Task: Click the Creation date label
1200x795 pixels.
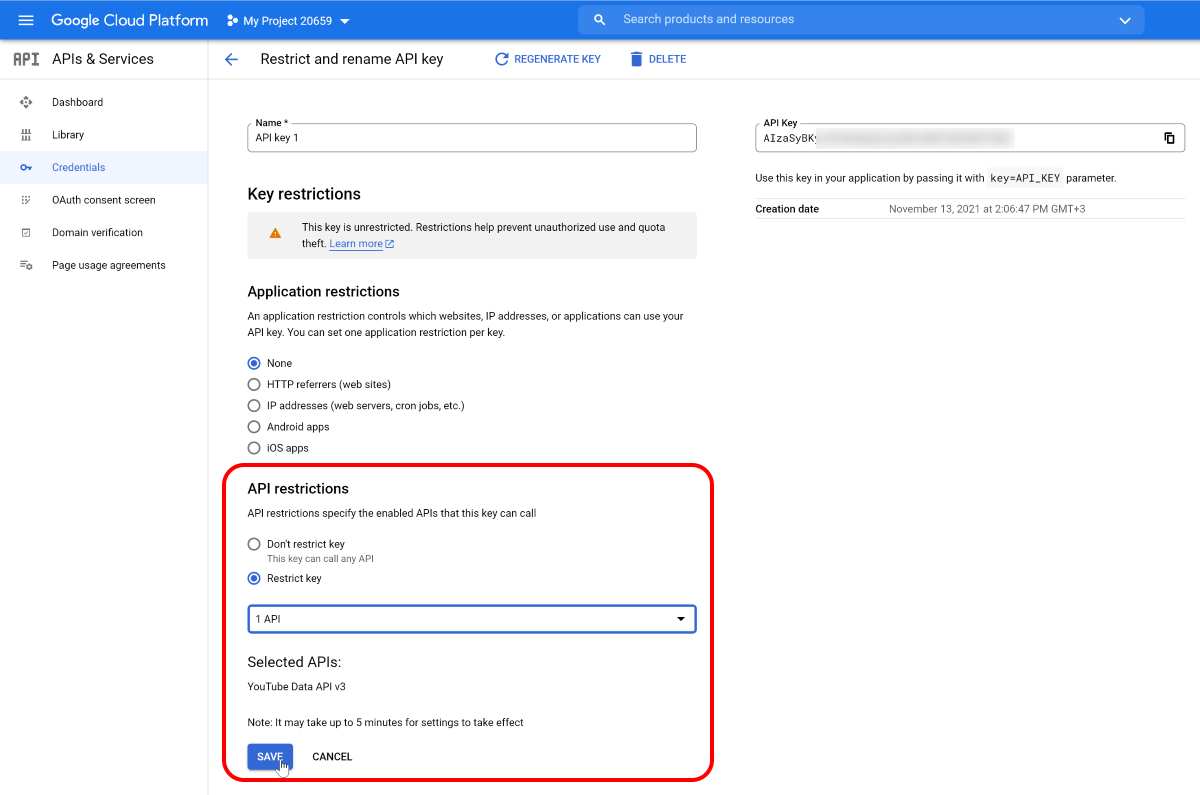Action: [787, 209]
